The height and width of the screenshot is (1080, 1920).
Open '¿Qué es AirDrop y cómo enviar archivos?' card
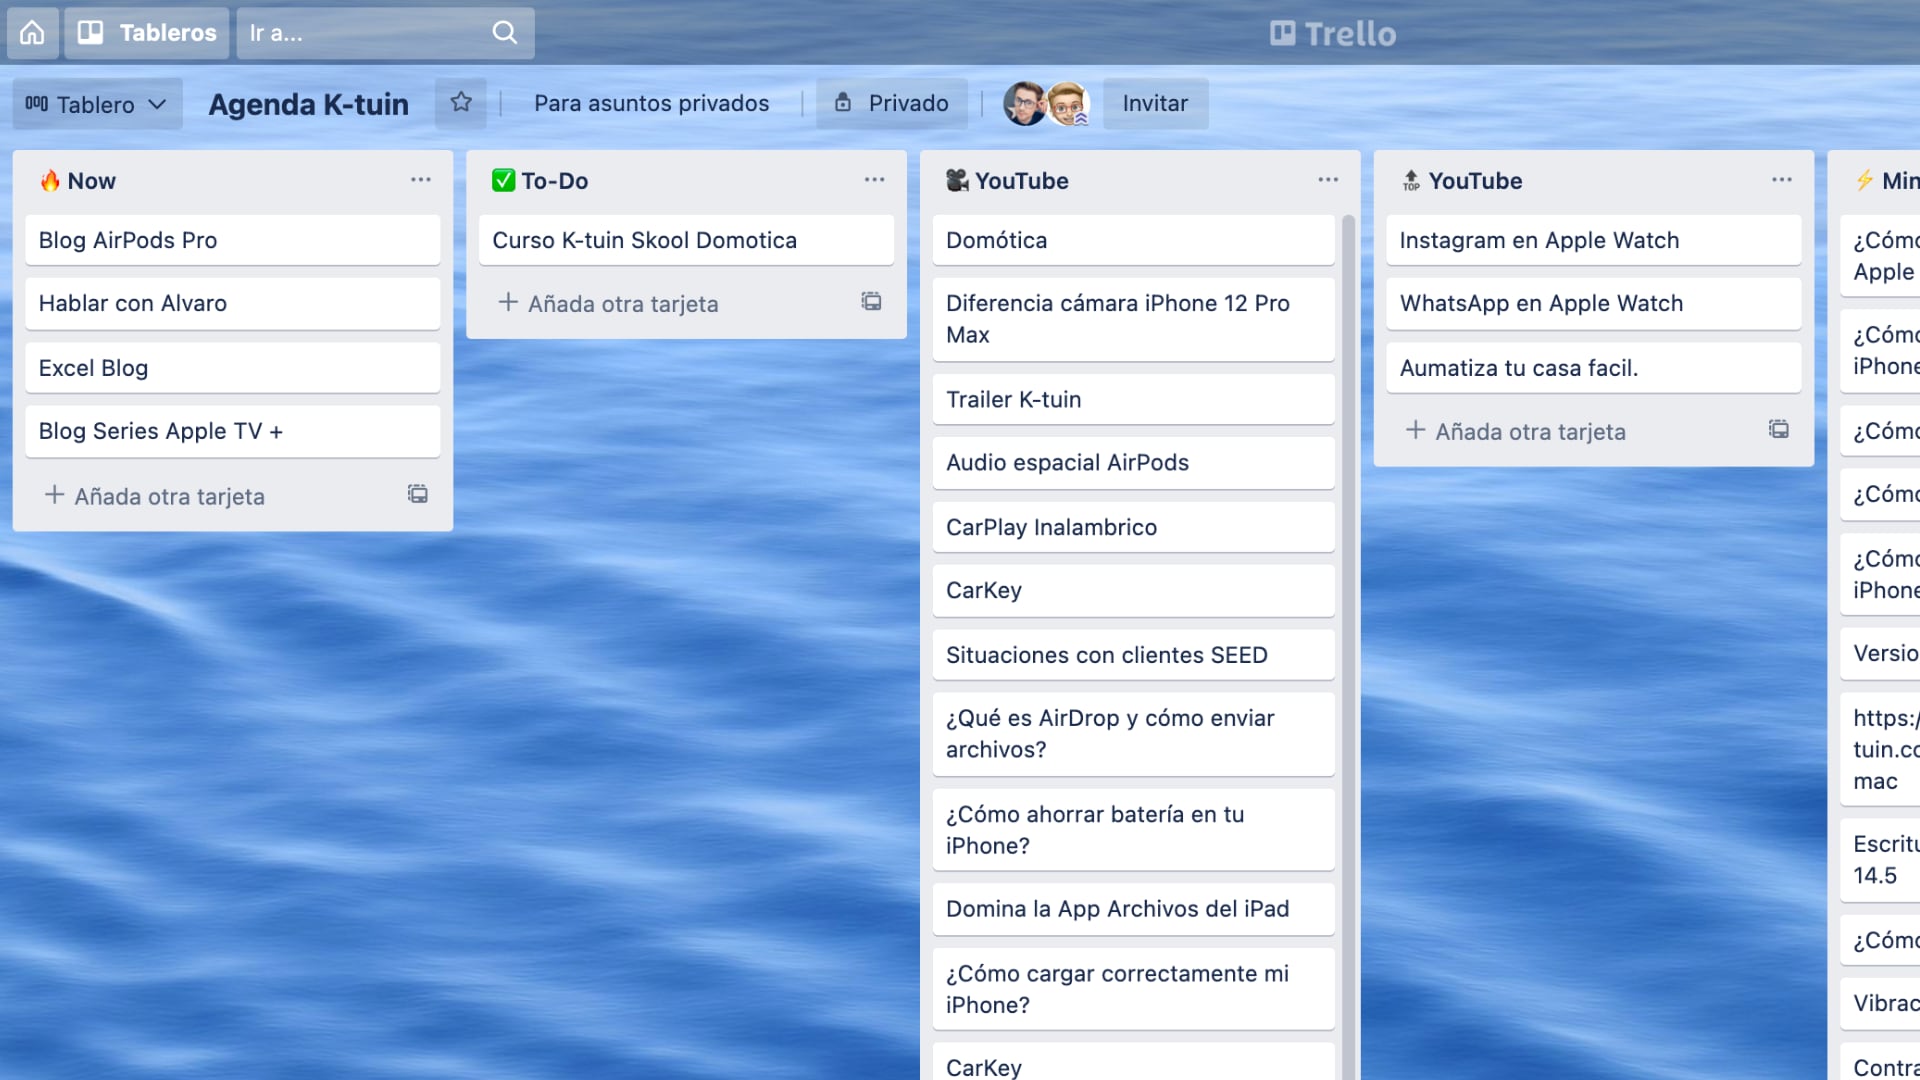[x=1133, y=734]
